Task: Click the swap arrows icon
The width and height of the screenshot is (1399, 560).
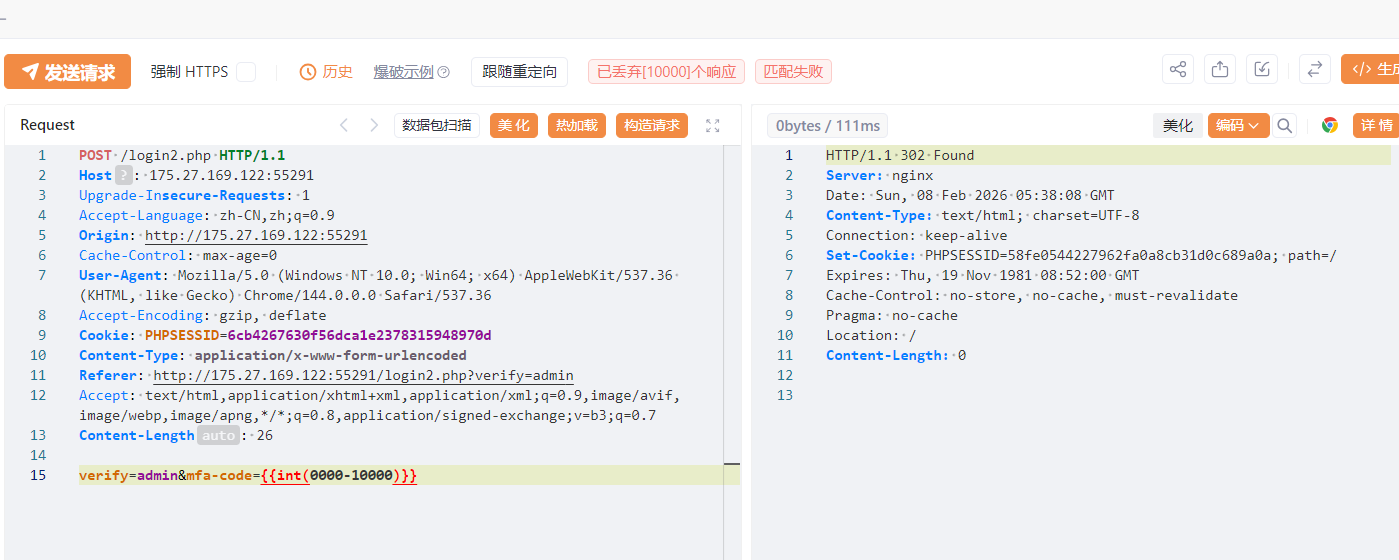Action: pos(1315,70)
